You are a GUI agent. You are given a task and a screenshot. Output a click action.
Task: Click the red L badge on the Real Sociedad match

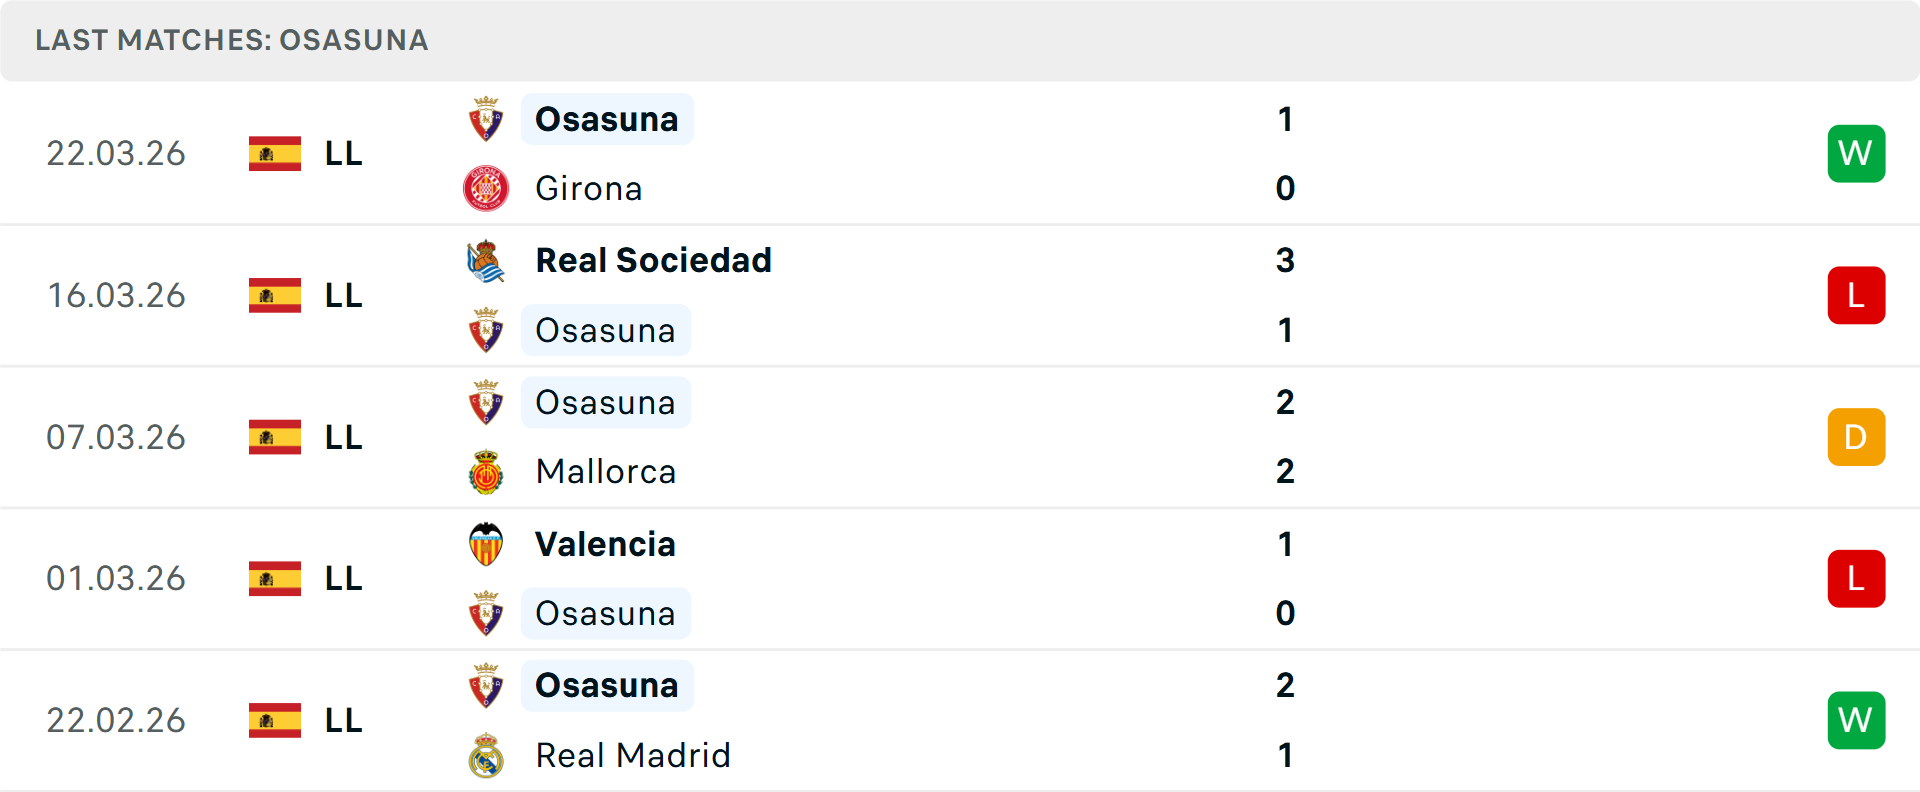tap(1856, 295)
